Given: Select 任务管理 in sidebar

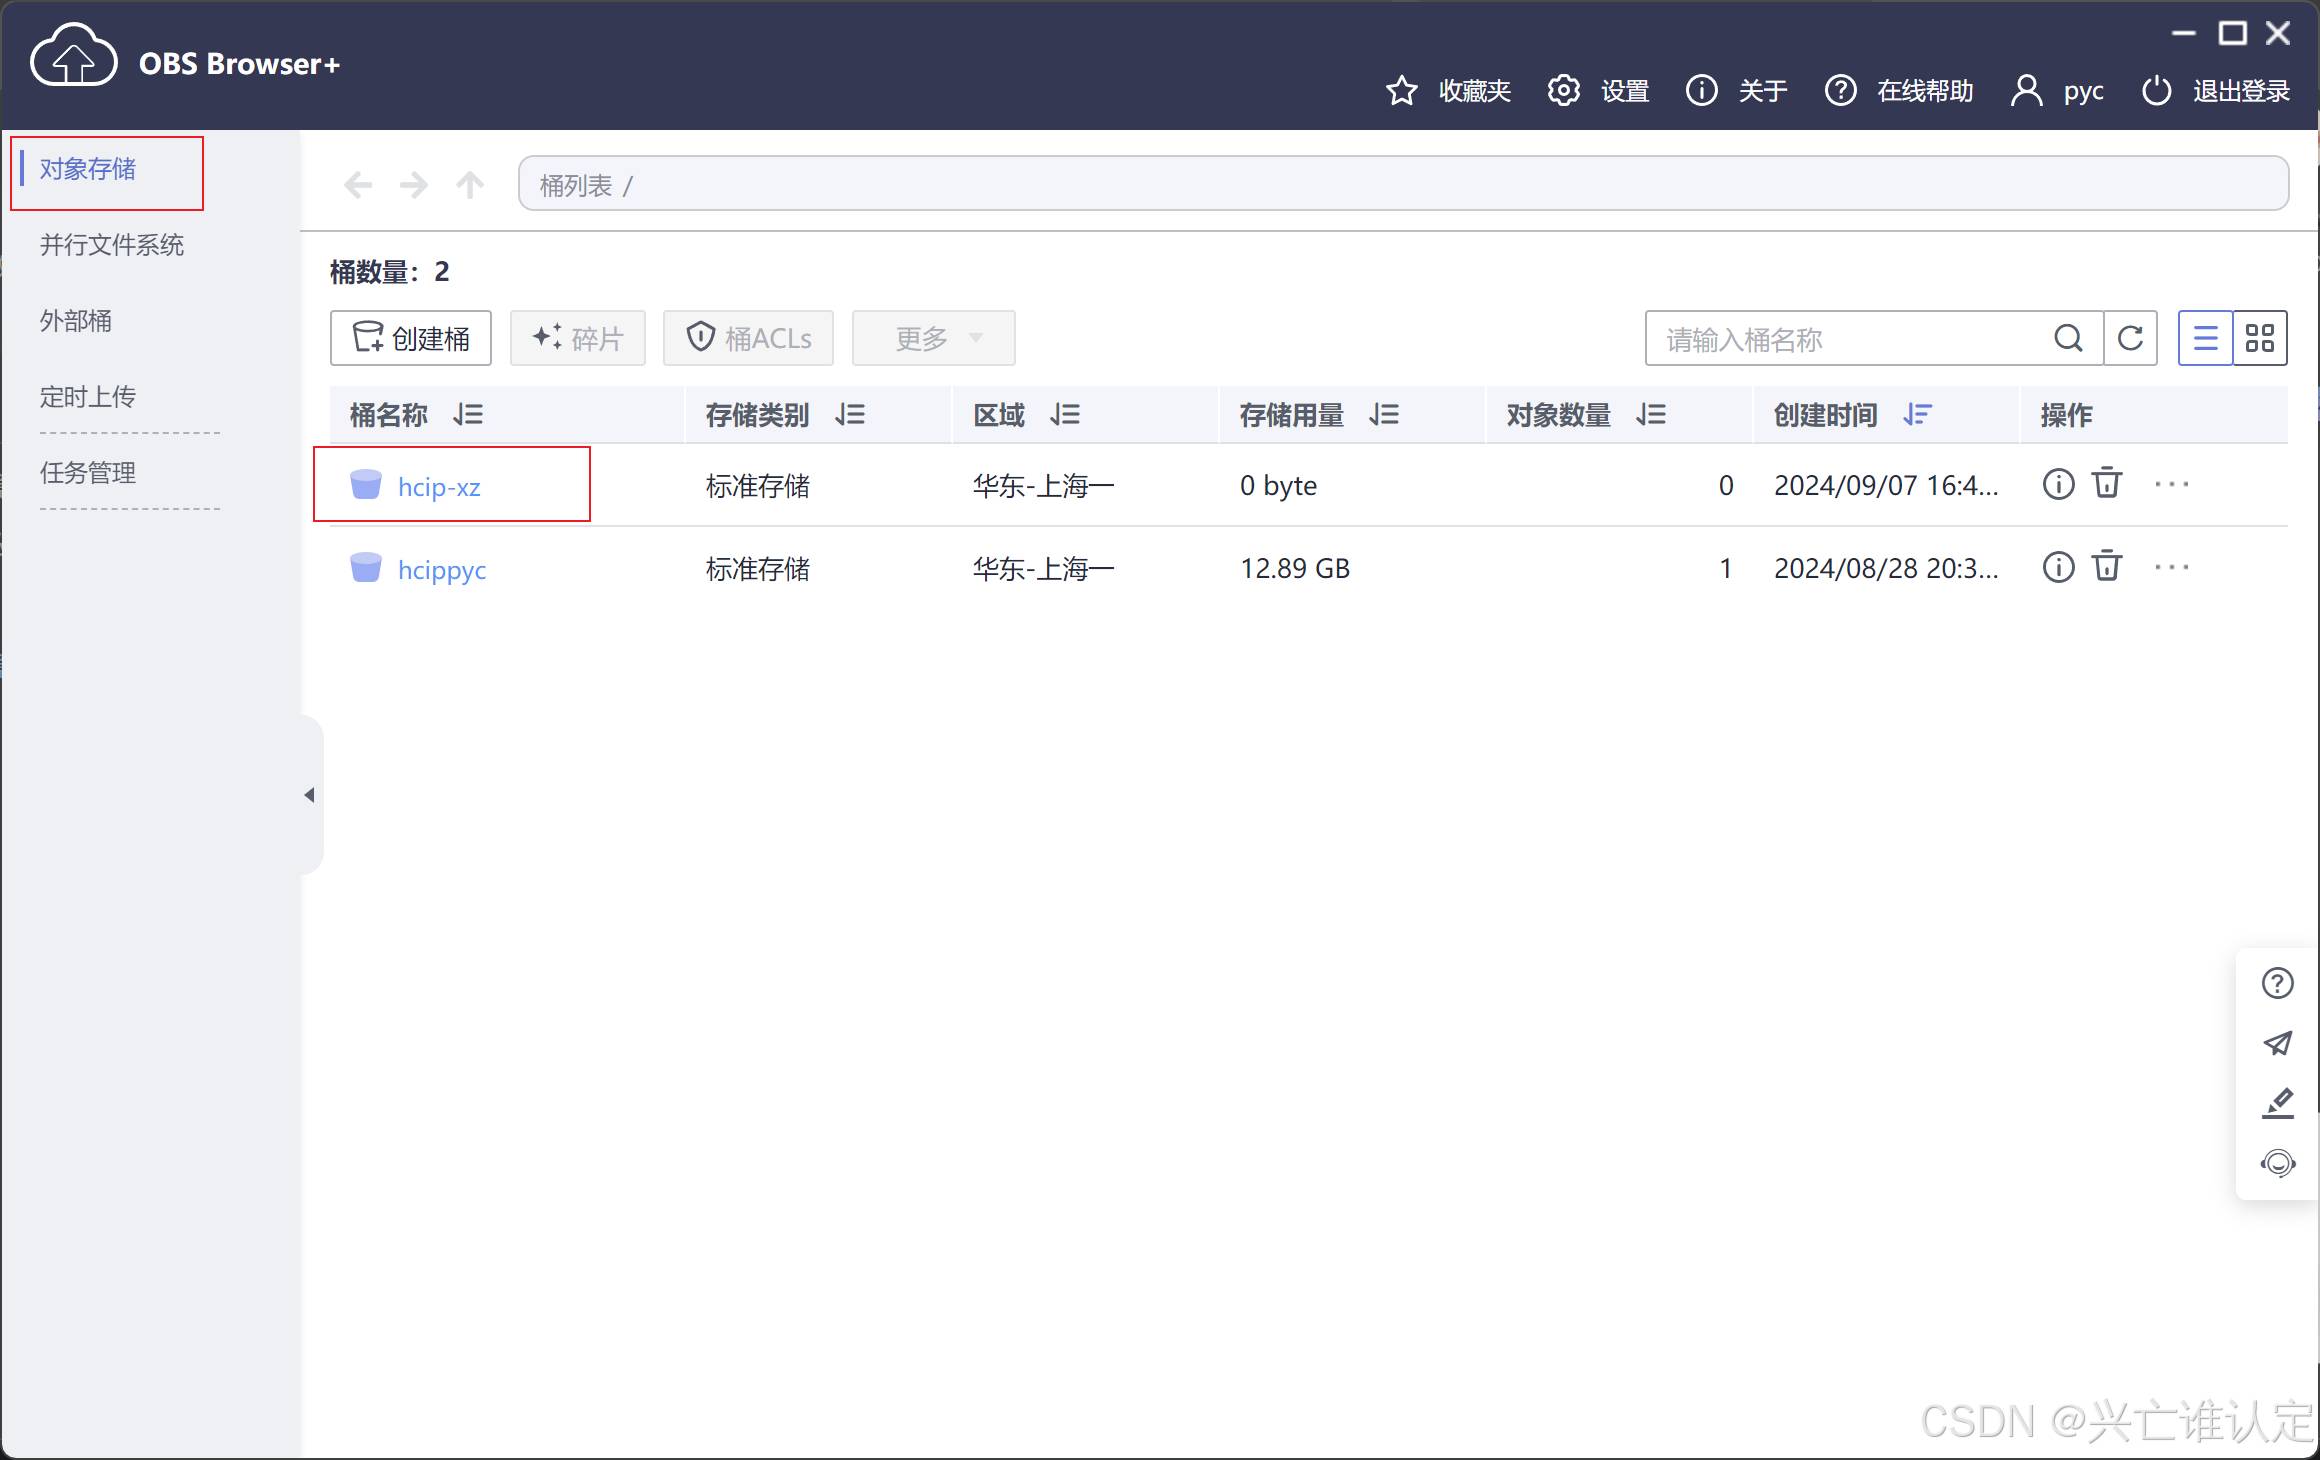Looking at the screenshot, I should pyautogui.click(x=88, y=473).
